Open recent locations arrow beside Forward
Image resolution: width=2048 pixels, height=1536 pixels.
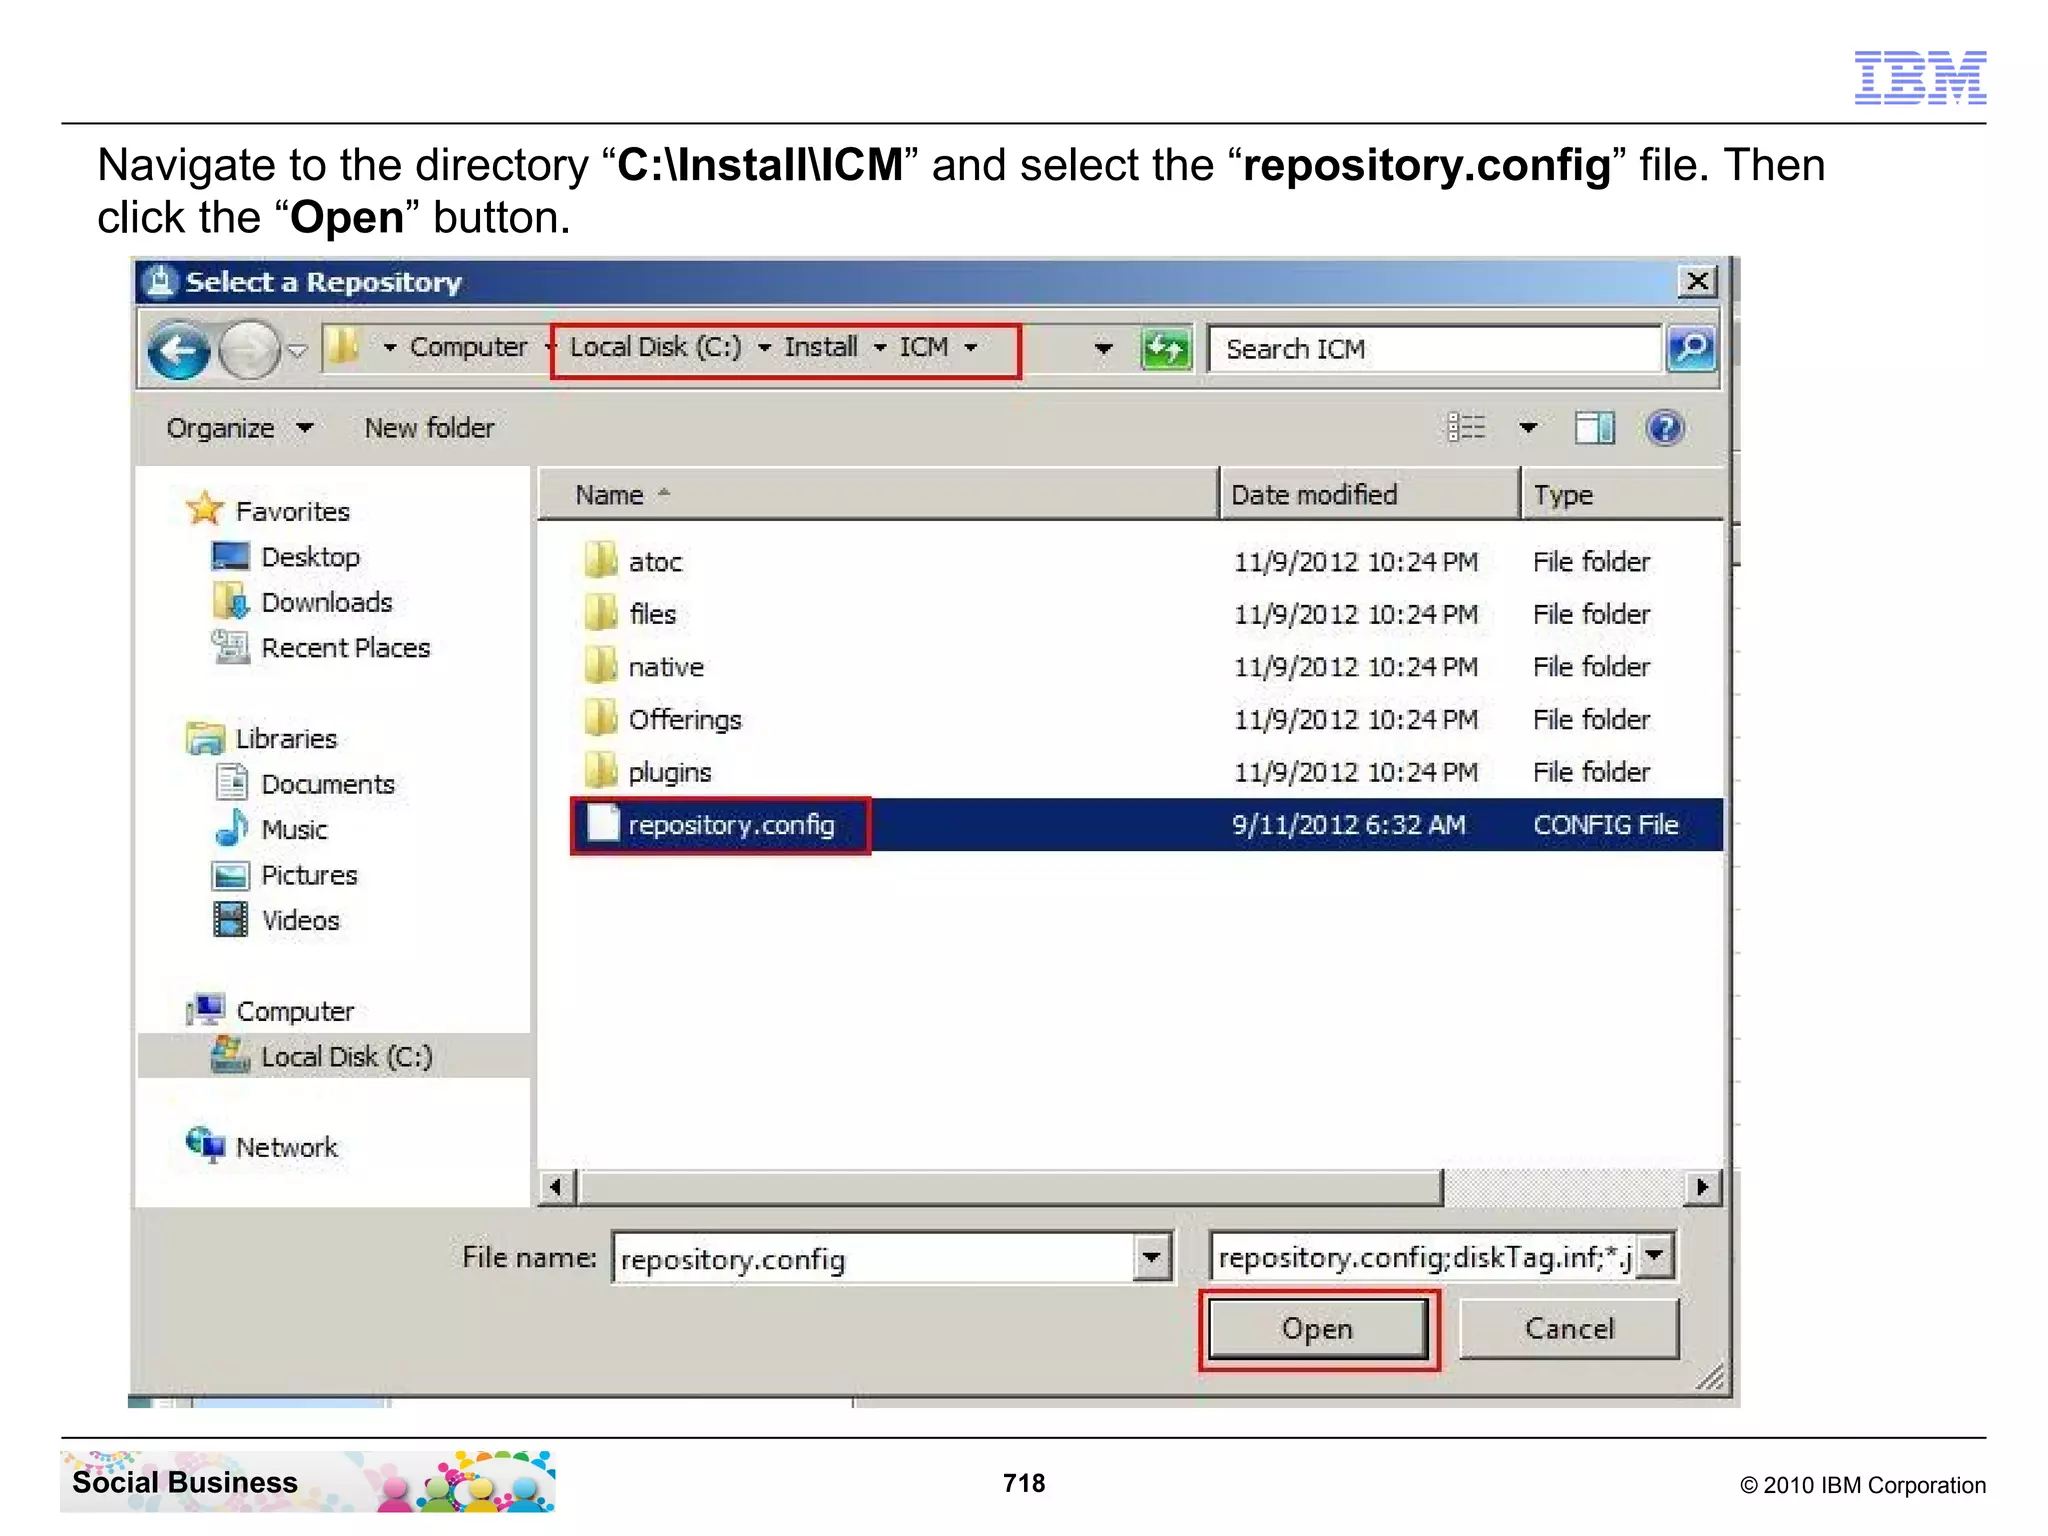click(297, 351)
